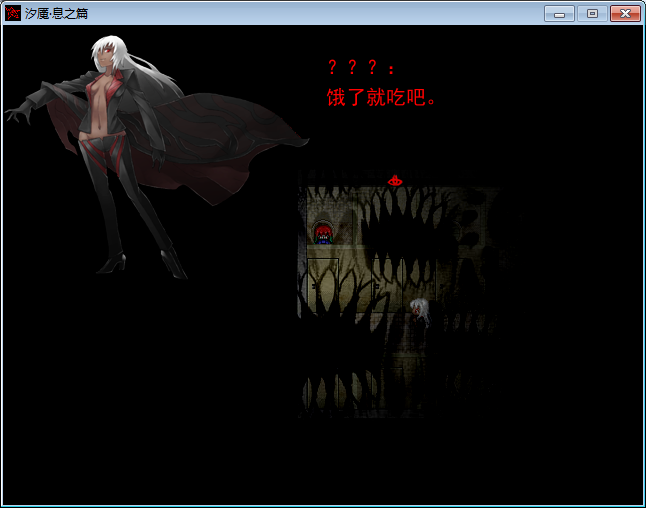Close the game window
This screenshot has height=508, width=646.
click(625, 14)
